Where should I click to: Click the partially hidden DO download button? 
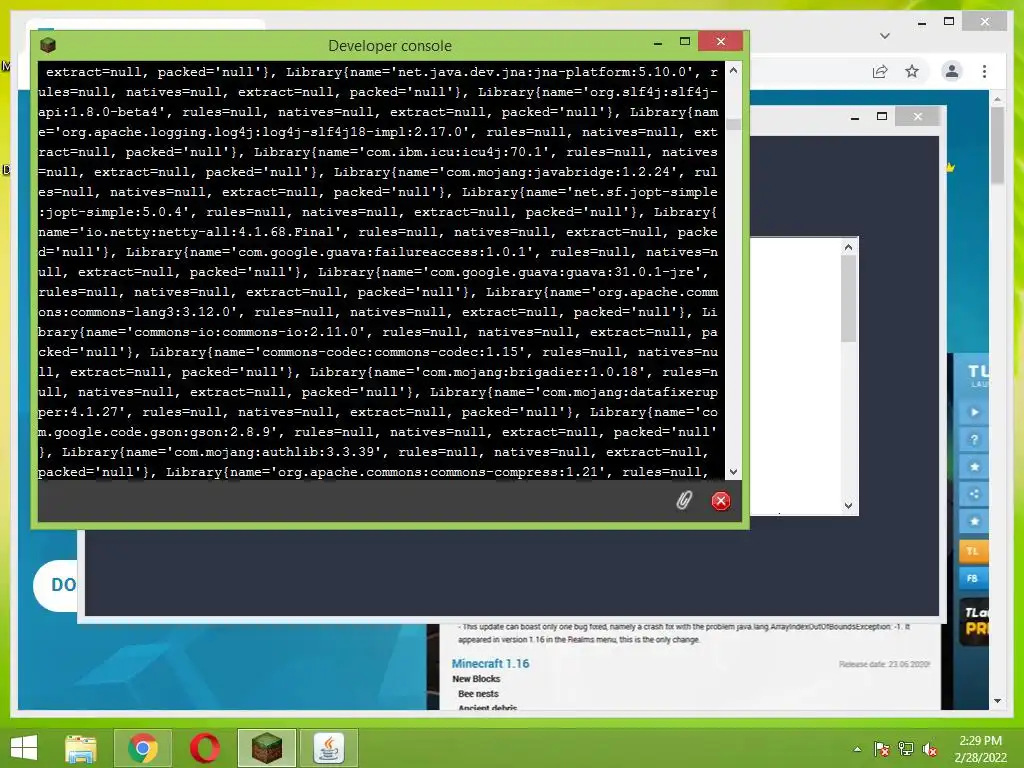56,584
